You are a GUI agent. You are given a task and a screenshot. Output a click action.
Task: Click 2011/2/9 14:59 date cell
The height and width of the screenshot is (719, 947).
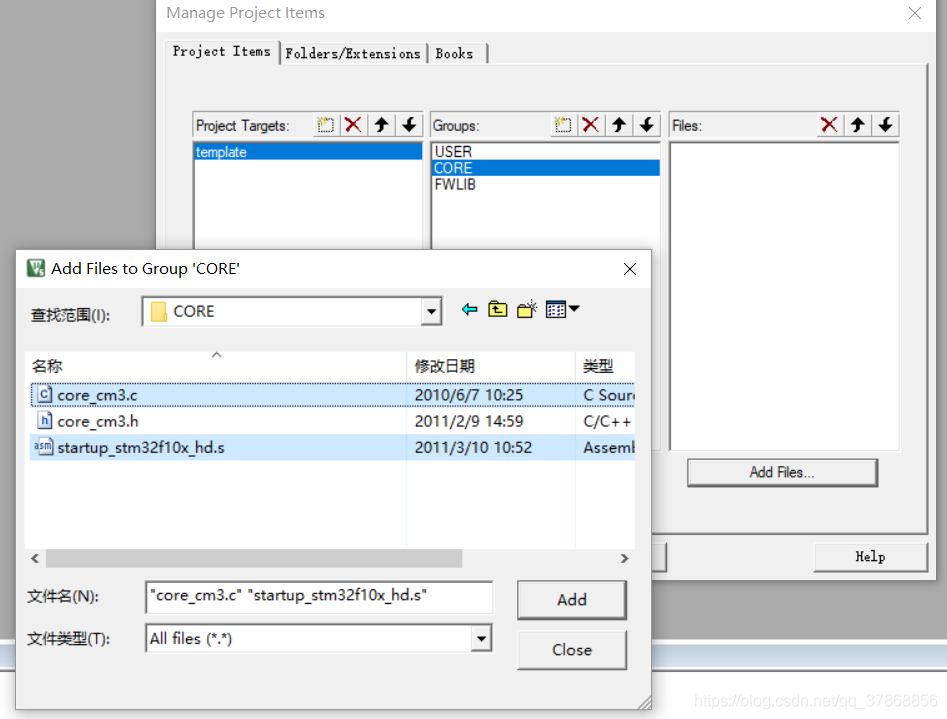(x=469, y=421)
